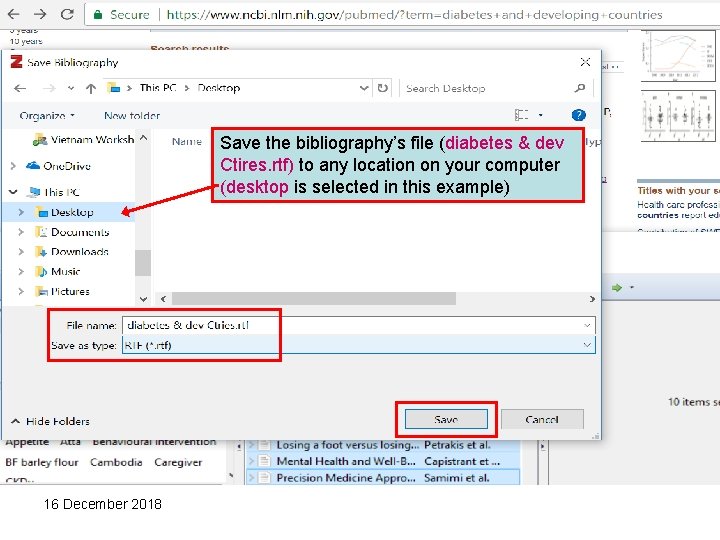Image resolution: width=720 pixels, height=540 pixels.
Task: Click the BF barley flour tag
Action: 42,462
